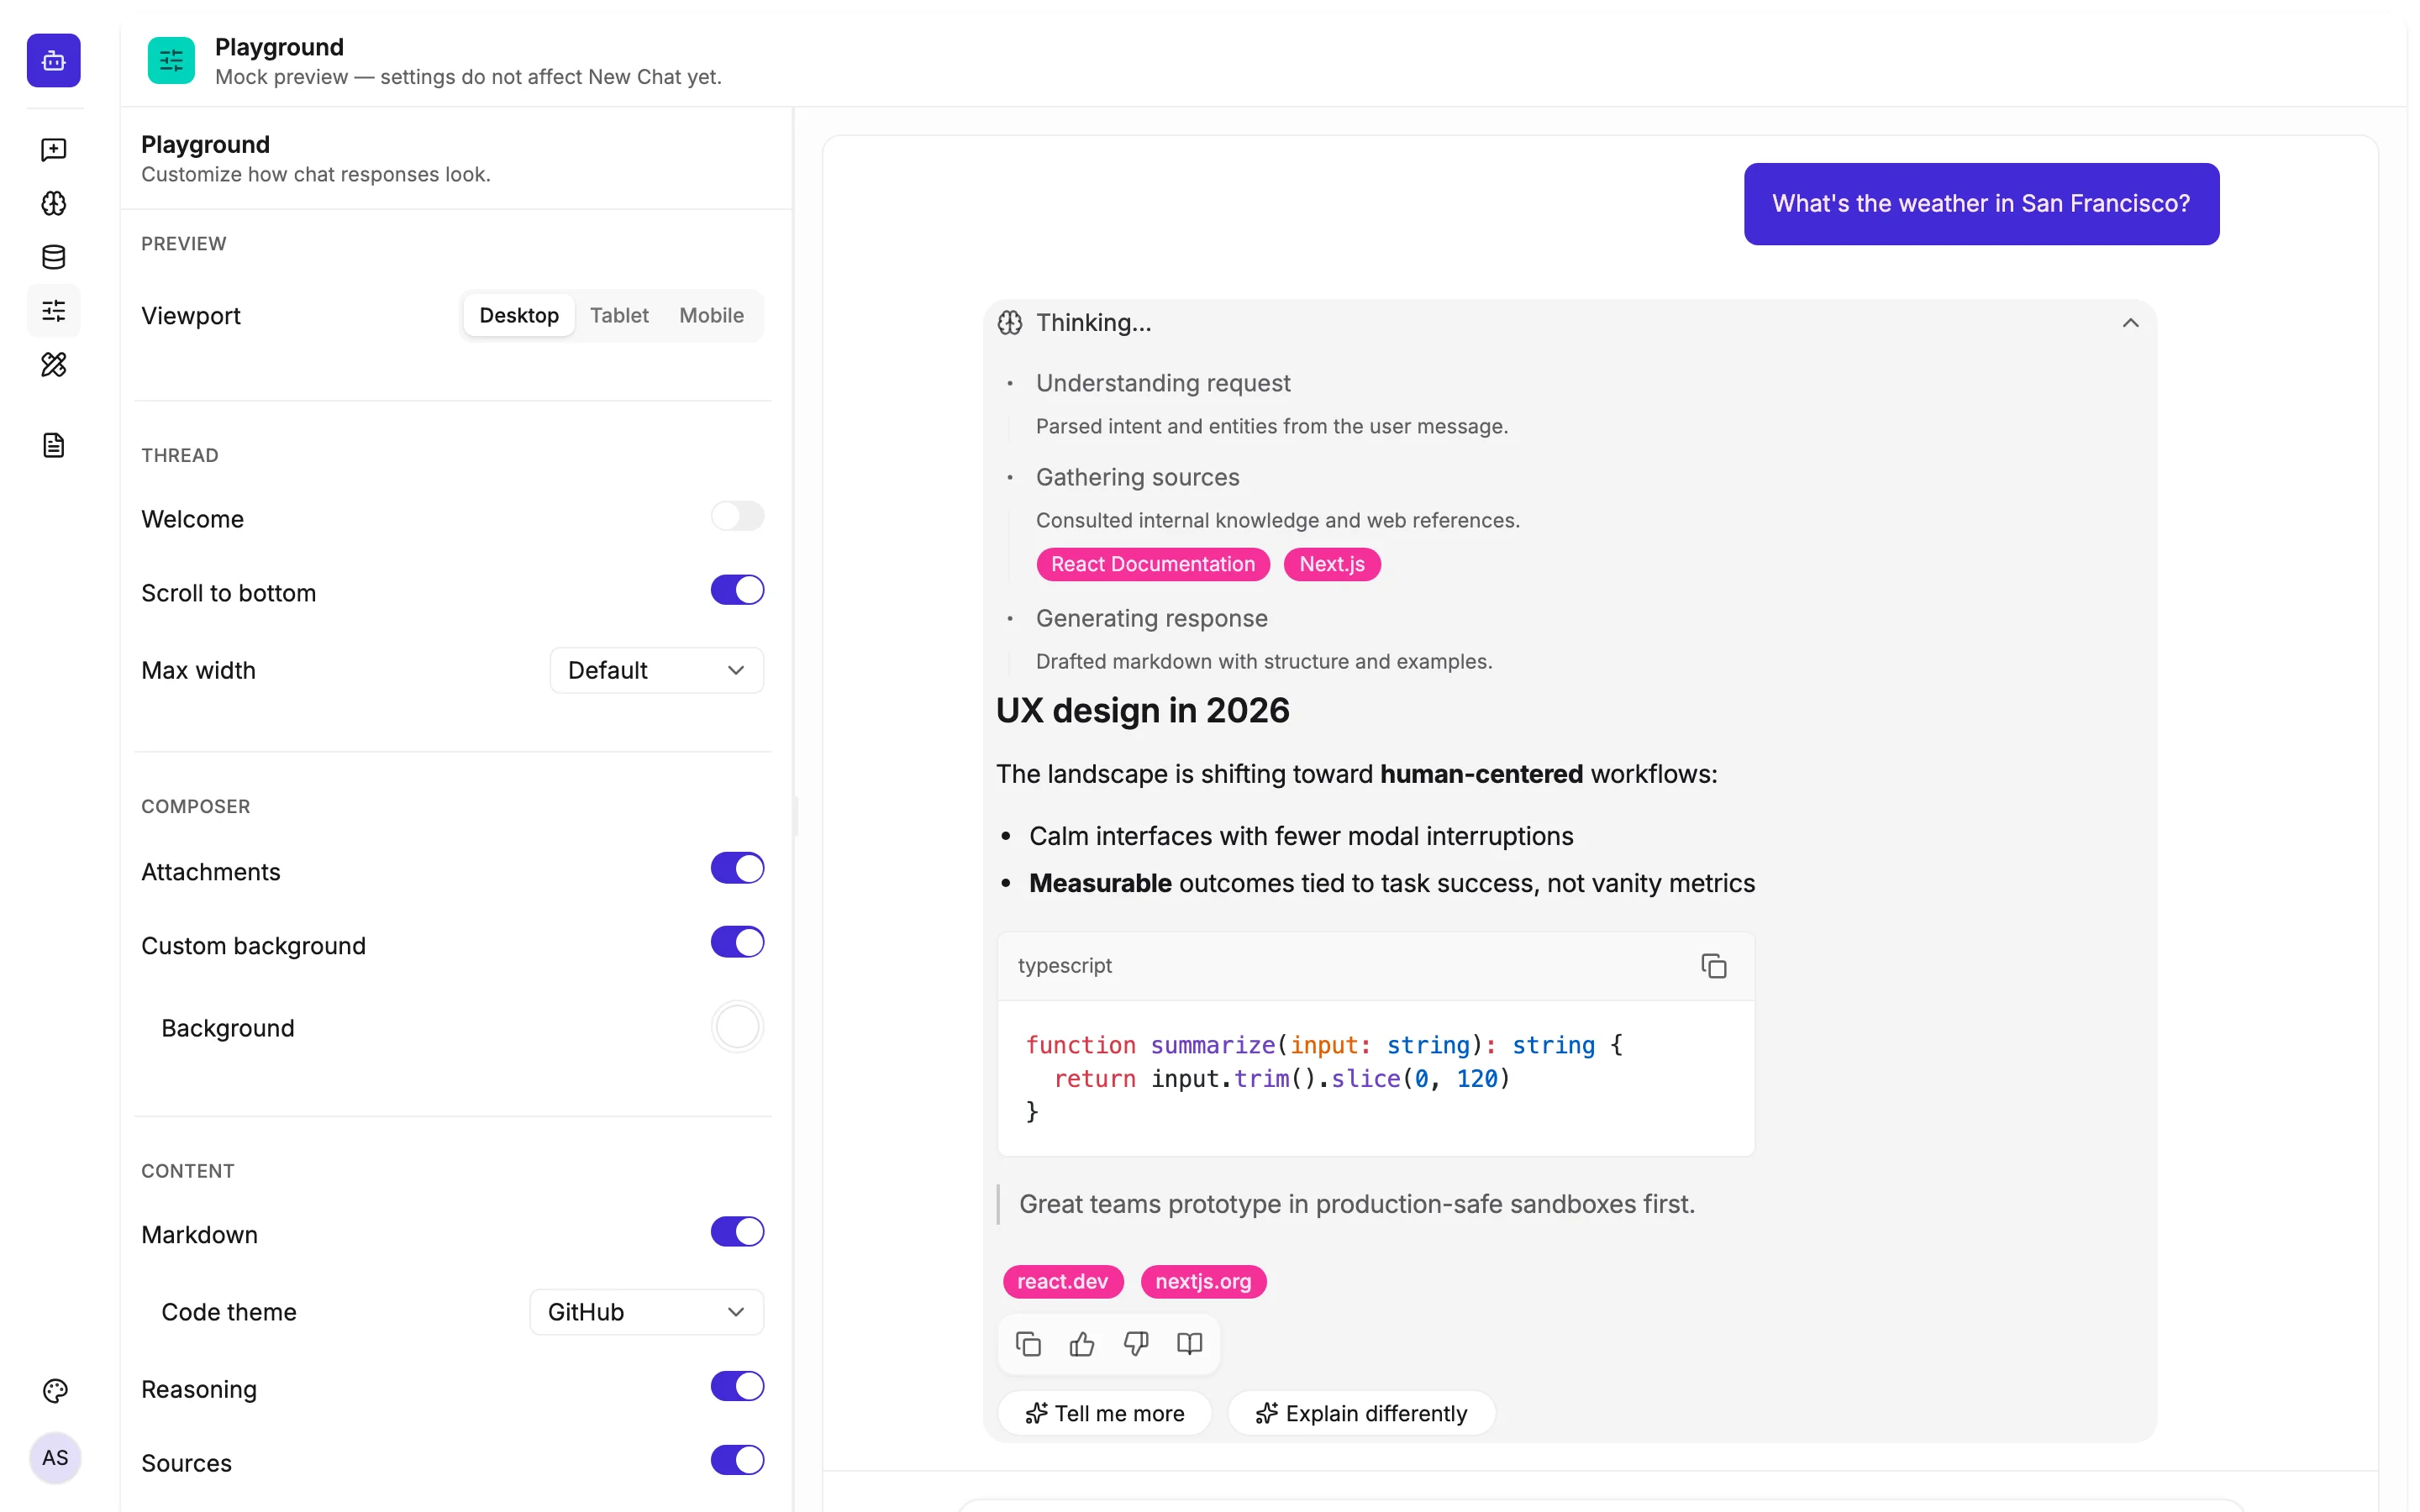The height and width of the screenshot is (1512, 2420).
Task: Click the Gathering sources step
Action: tap(1138, 478)
